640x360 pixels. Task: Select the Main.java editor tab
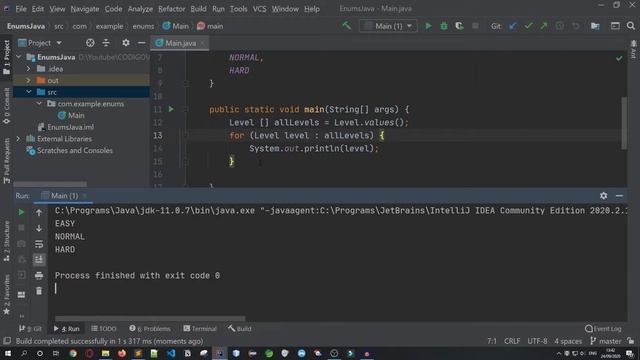pos(180,43)
